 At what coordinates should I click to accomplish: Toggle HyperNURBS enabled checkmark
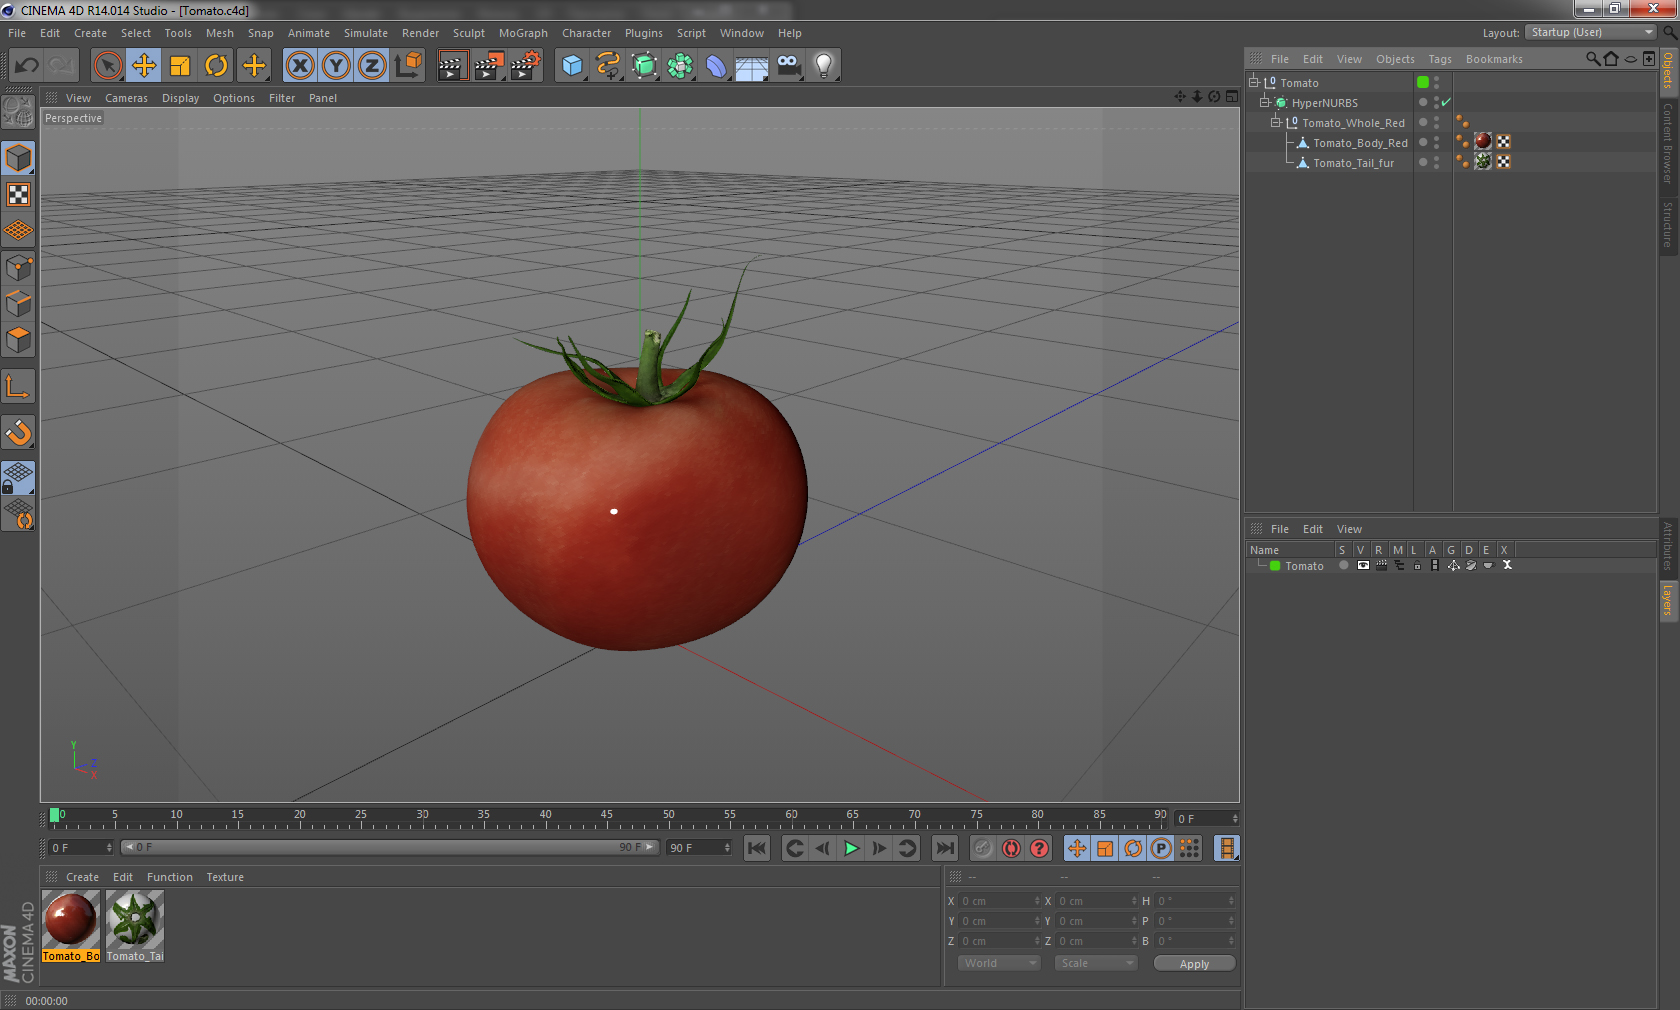[1446, 102]
